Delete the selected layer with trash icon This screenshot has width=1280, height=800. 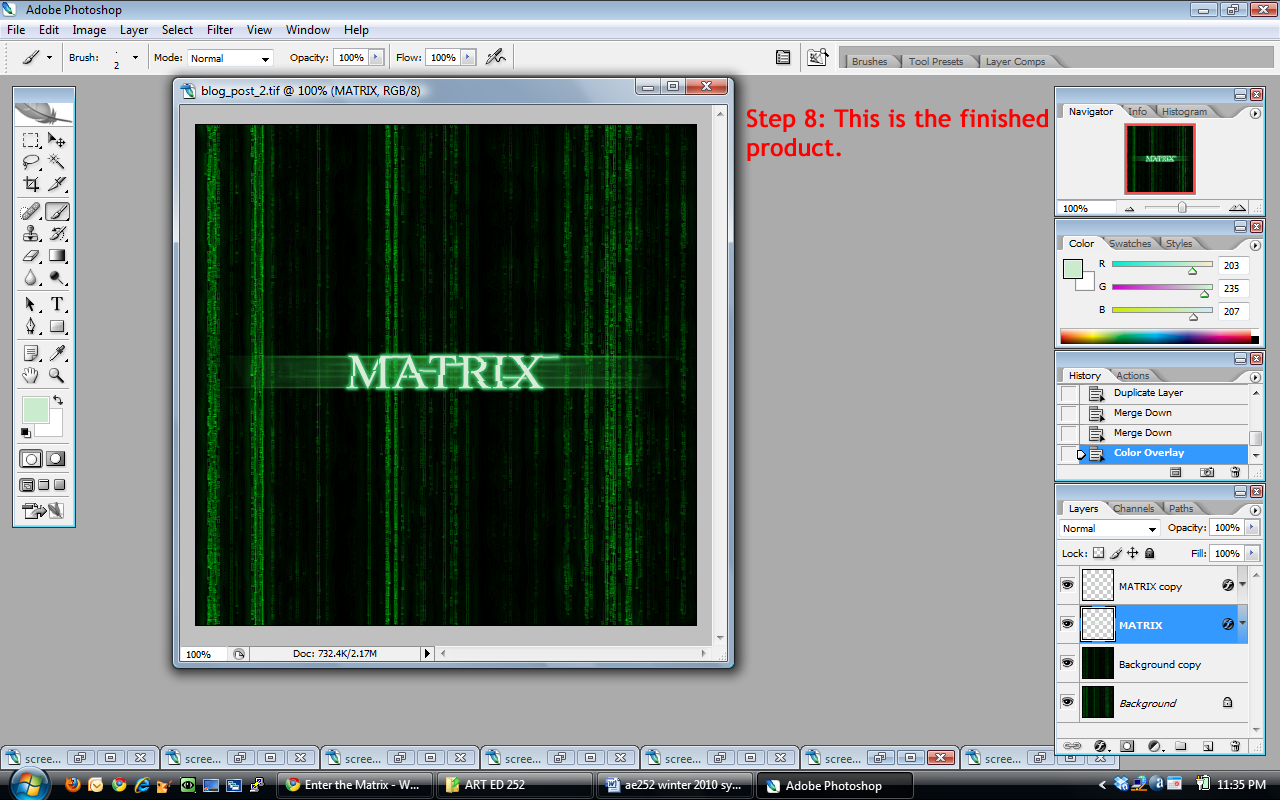[1235, 746]
